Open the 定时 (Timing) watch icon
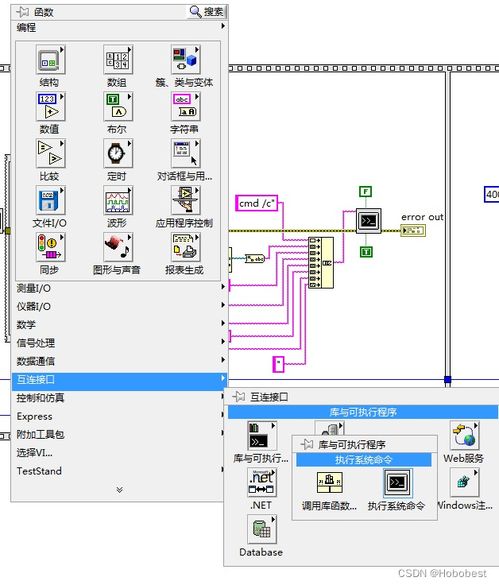Screen dimensions: 499x585 coord(118,153)
